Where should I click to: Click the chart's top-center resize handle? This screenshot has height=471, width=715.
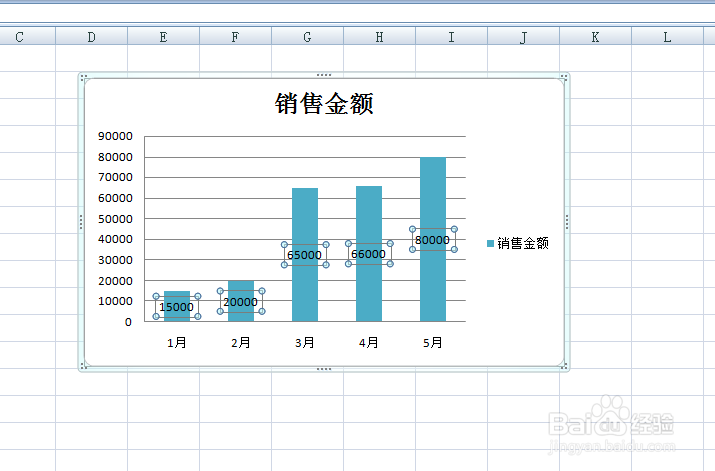[x=324, y=75]
